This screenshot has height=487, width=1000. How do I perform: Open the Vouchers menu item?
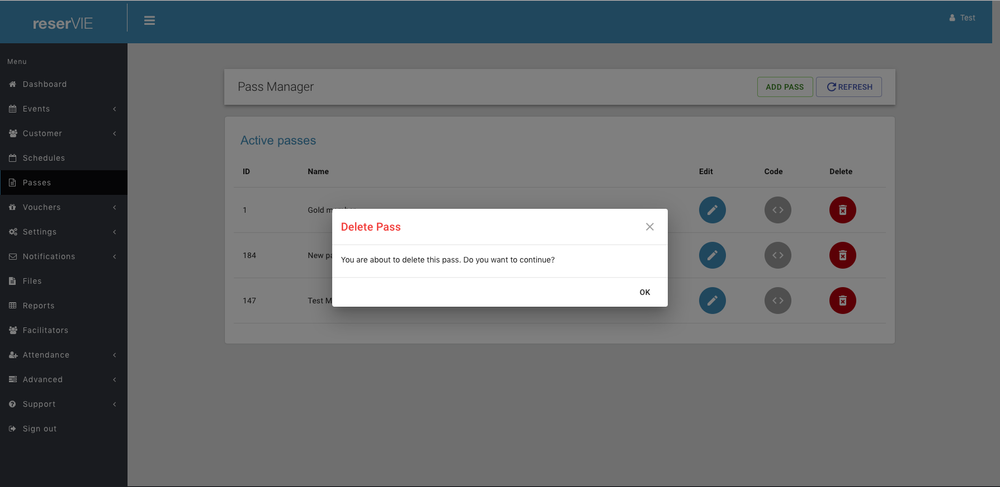pos(64,207)
